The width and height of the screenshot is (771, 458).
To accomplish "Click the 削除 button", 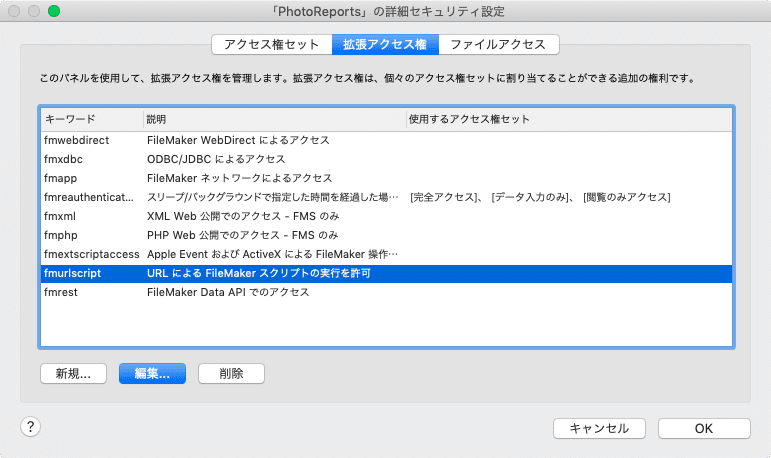I will (231, 373).
